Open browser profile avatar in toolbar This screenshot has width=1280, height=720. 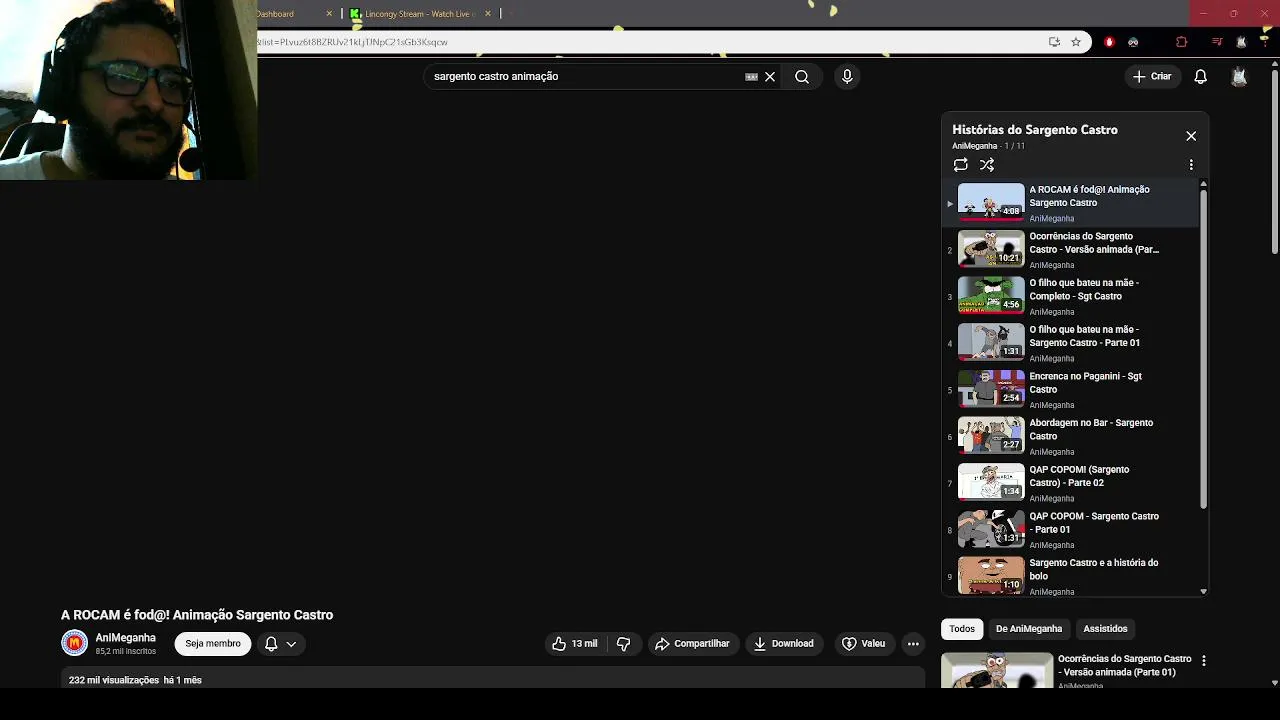pyautogui.click(x=1241, y=42)
